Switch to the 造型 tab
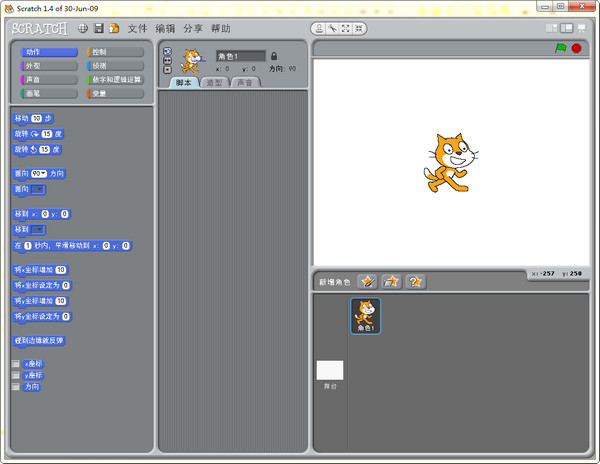The width and height of the screenshot is (600, 464). click(x=213, y=83)
